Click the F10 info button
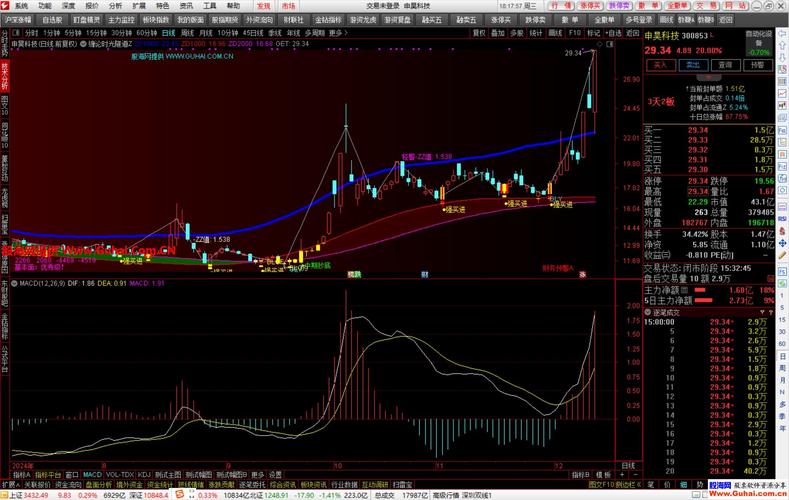789x500 pixels. [575, 33]
